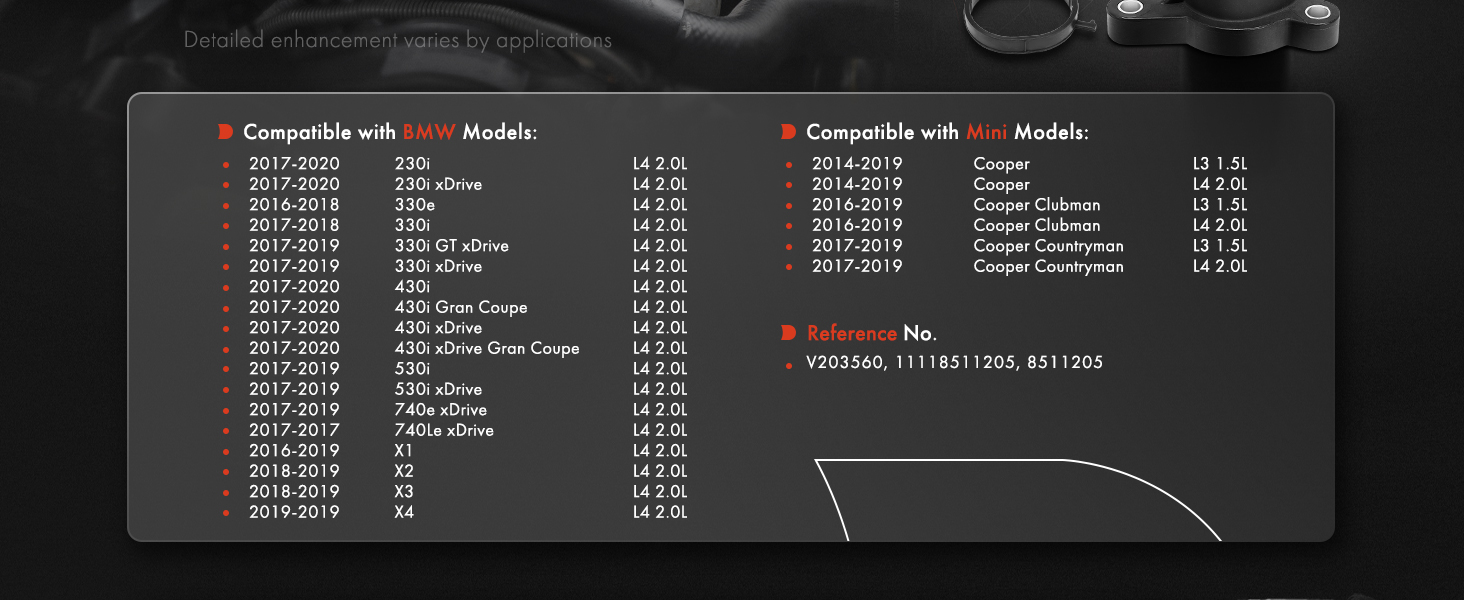Screen dimensions: 1464x600
Task: Select the "330i GT xDrive" model name
Action: click(452, 246)
